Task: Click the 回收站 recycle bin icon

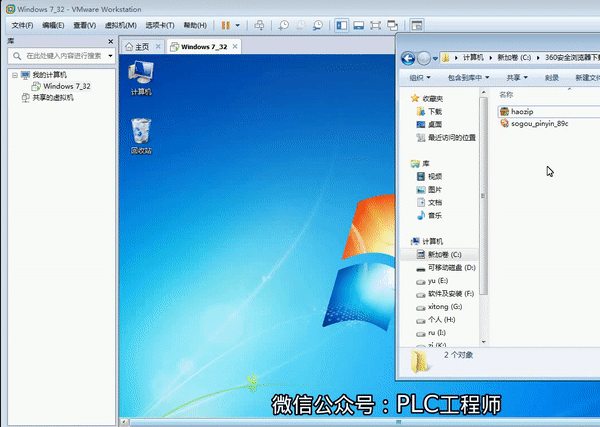Action: point(141,136)
